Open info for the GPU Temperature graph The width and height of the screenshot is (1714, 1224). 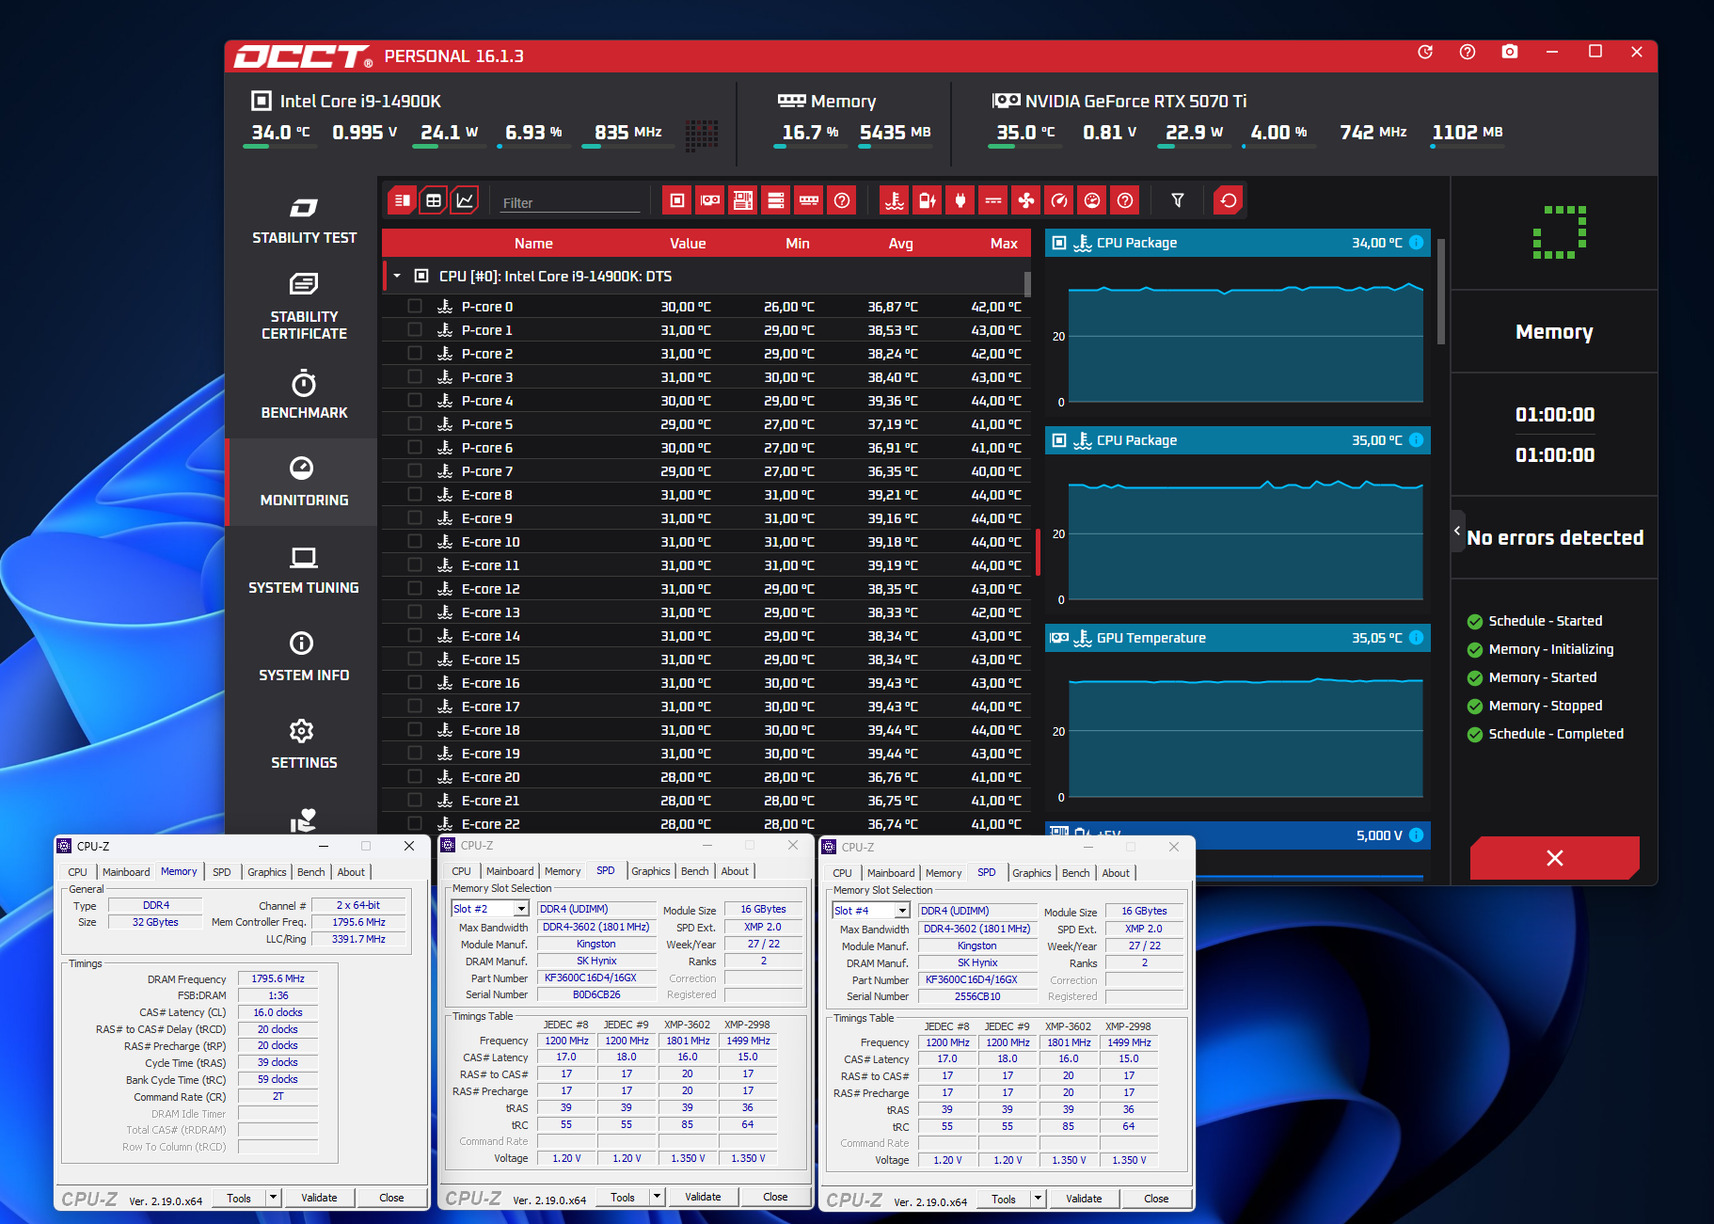[x=1416, y=638]
